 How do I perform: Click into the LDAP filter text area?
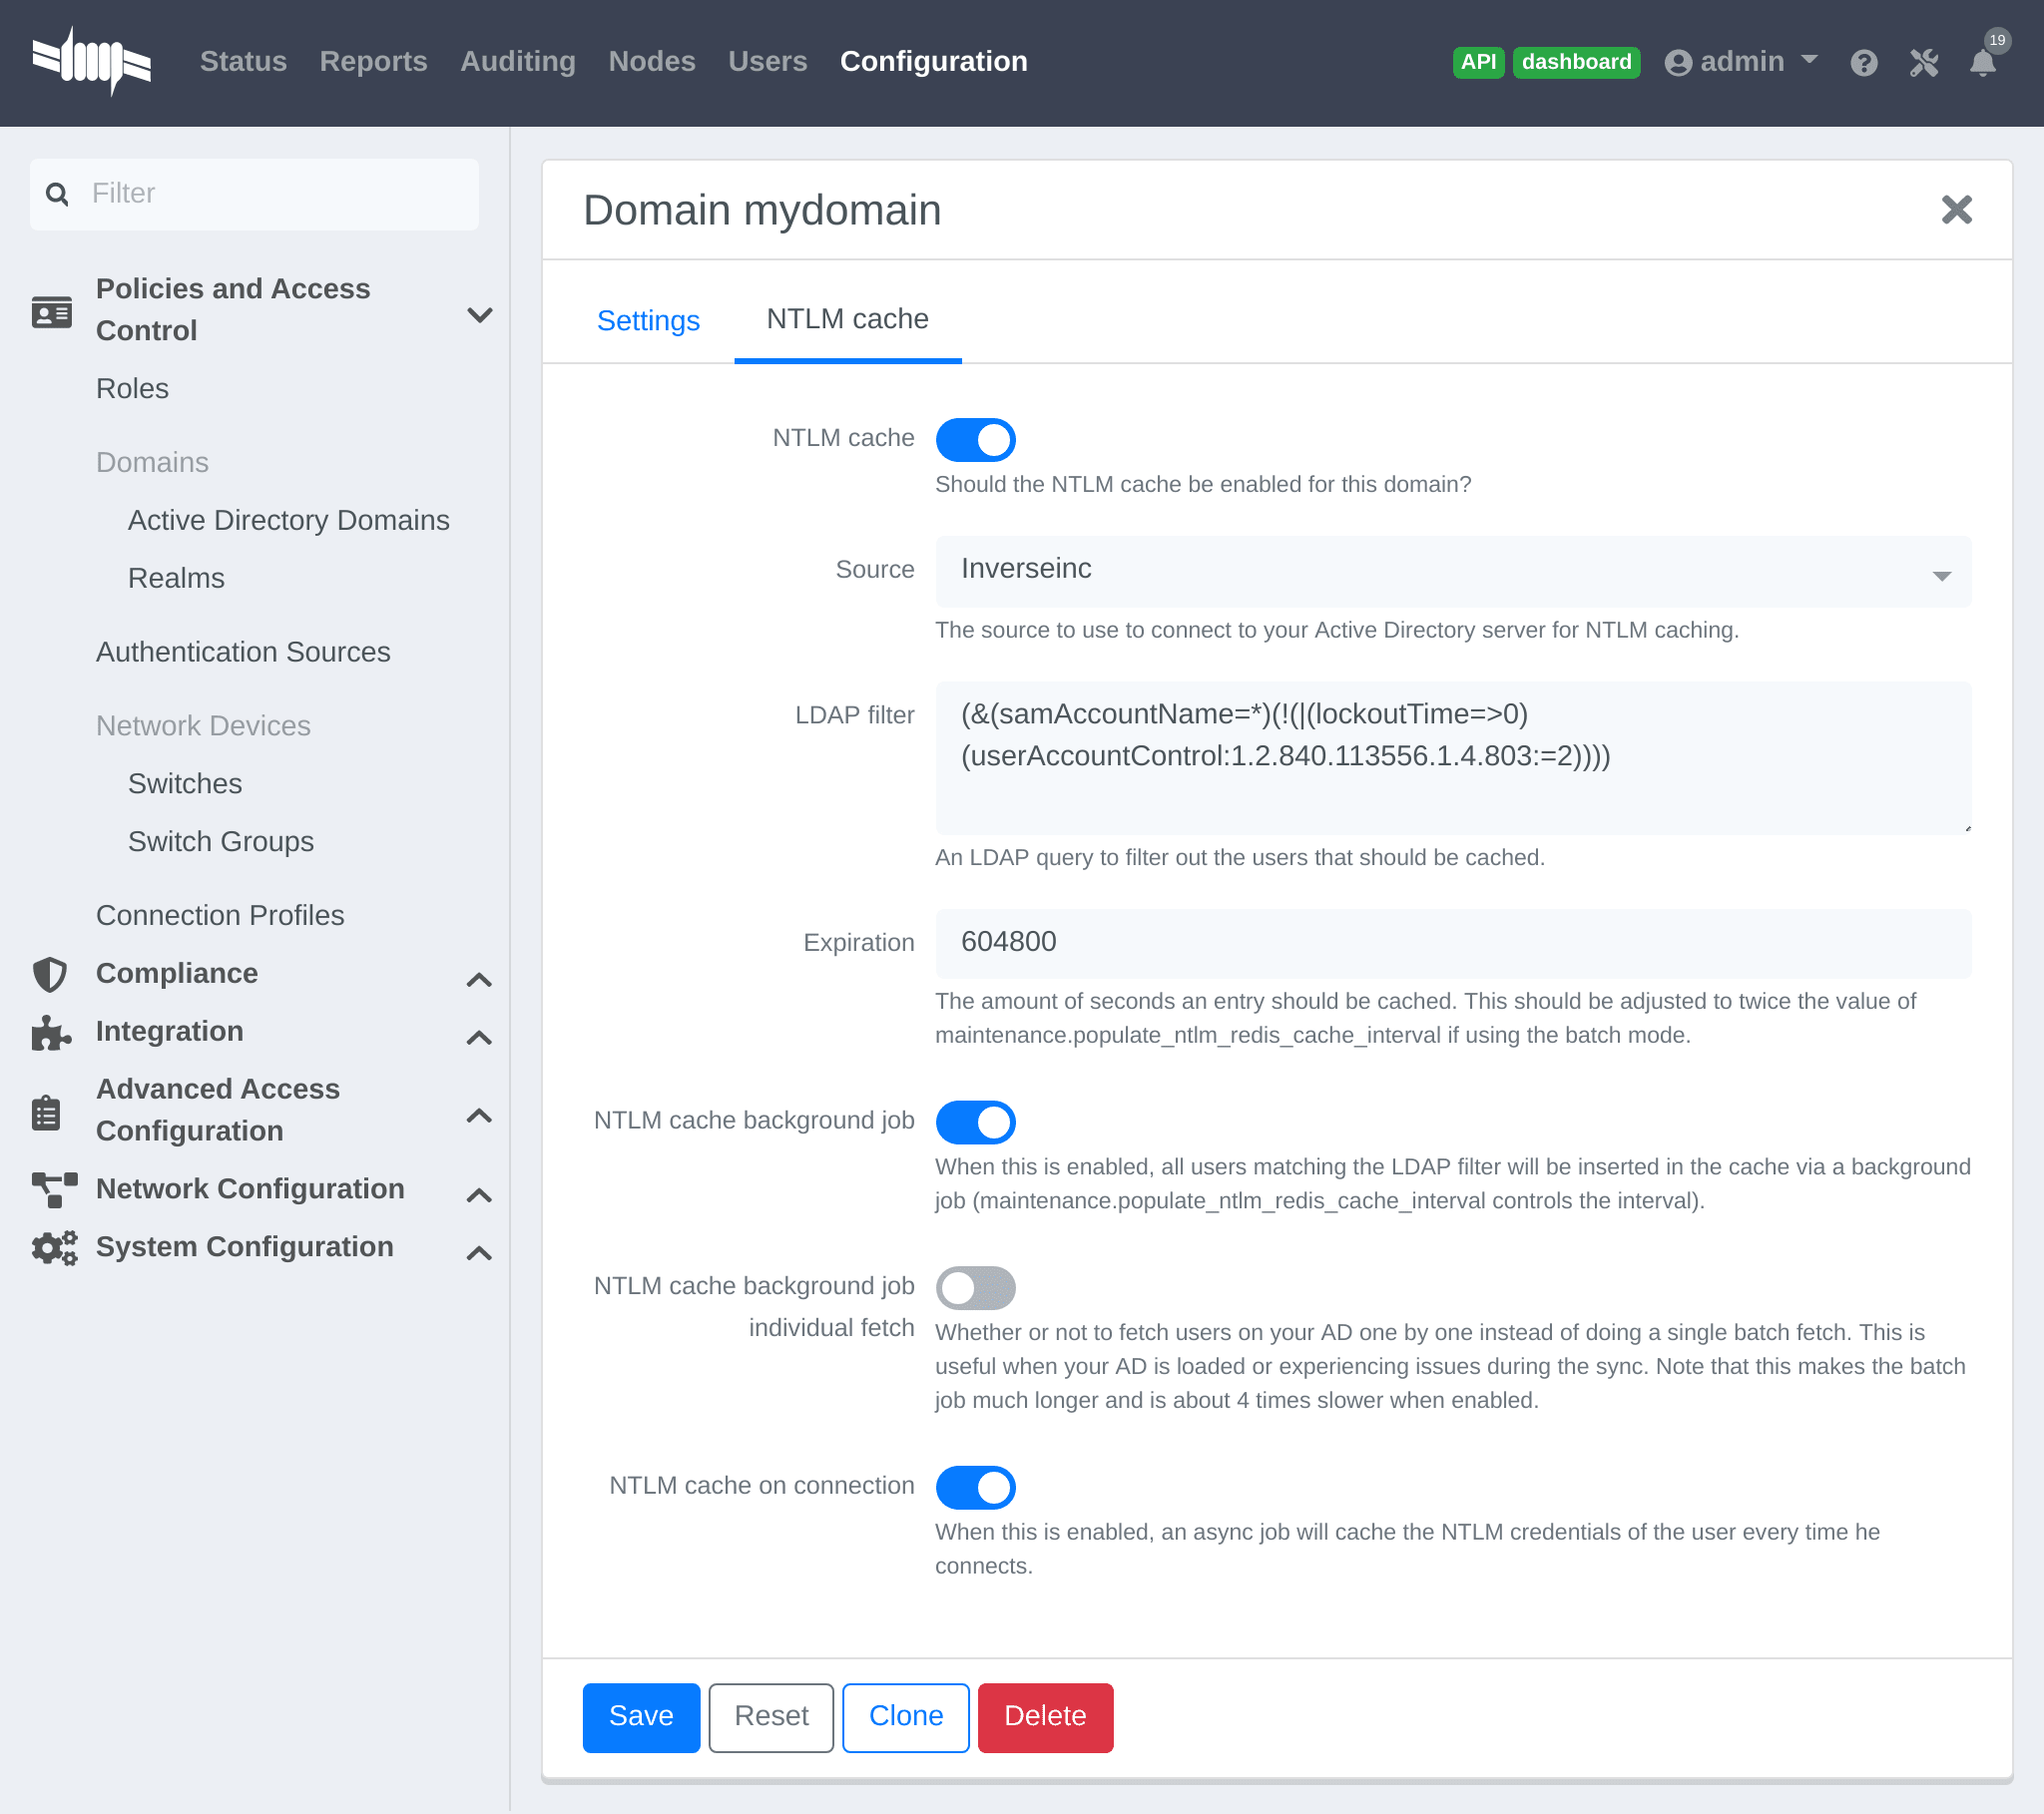[1453, 757]
